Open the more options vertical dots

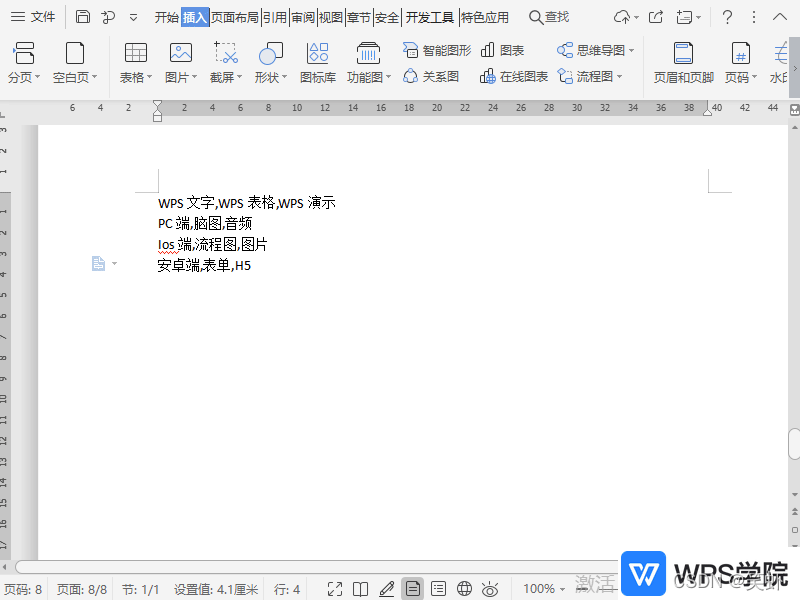[x=754, y=17]
